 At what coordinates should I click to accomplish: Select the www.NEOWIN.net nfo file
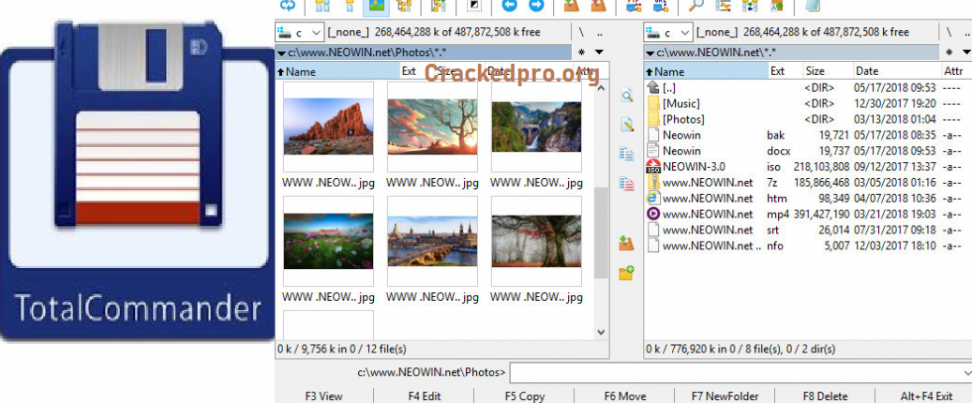808,246
